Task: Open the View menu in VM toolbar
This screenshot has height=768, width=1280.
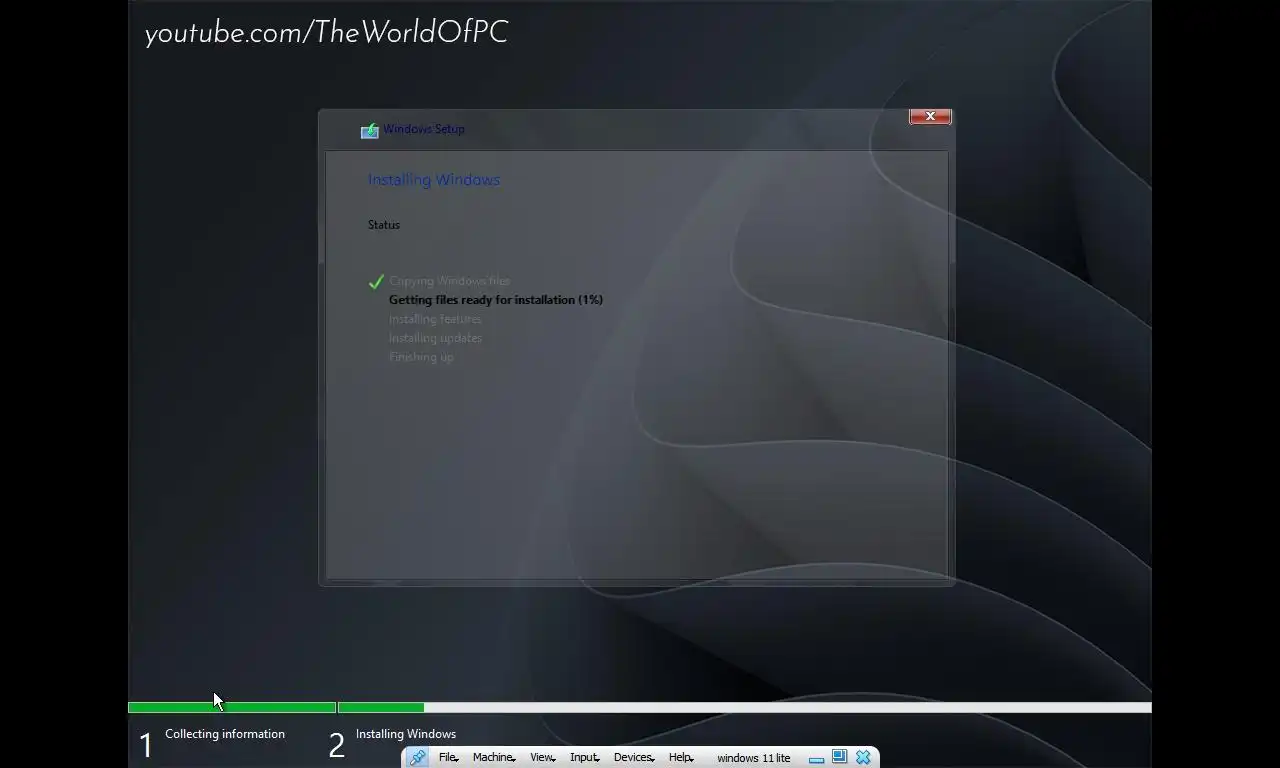Action: pyautogui.click(x=542, y=758)
